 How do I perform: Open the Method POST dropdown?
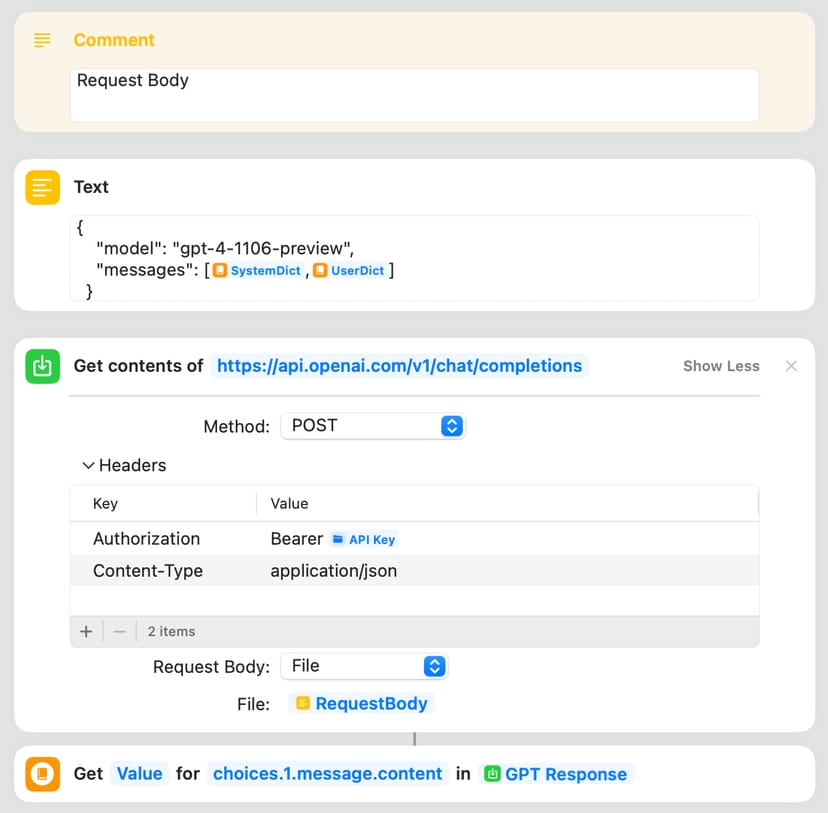(x=372, y=426)
